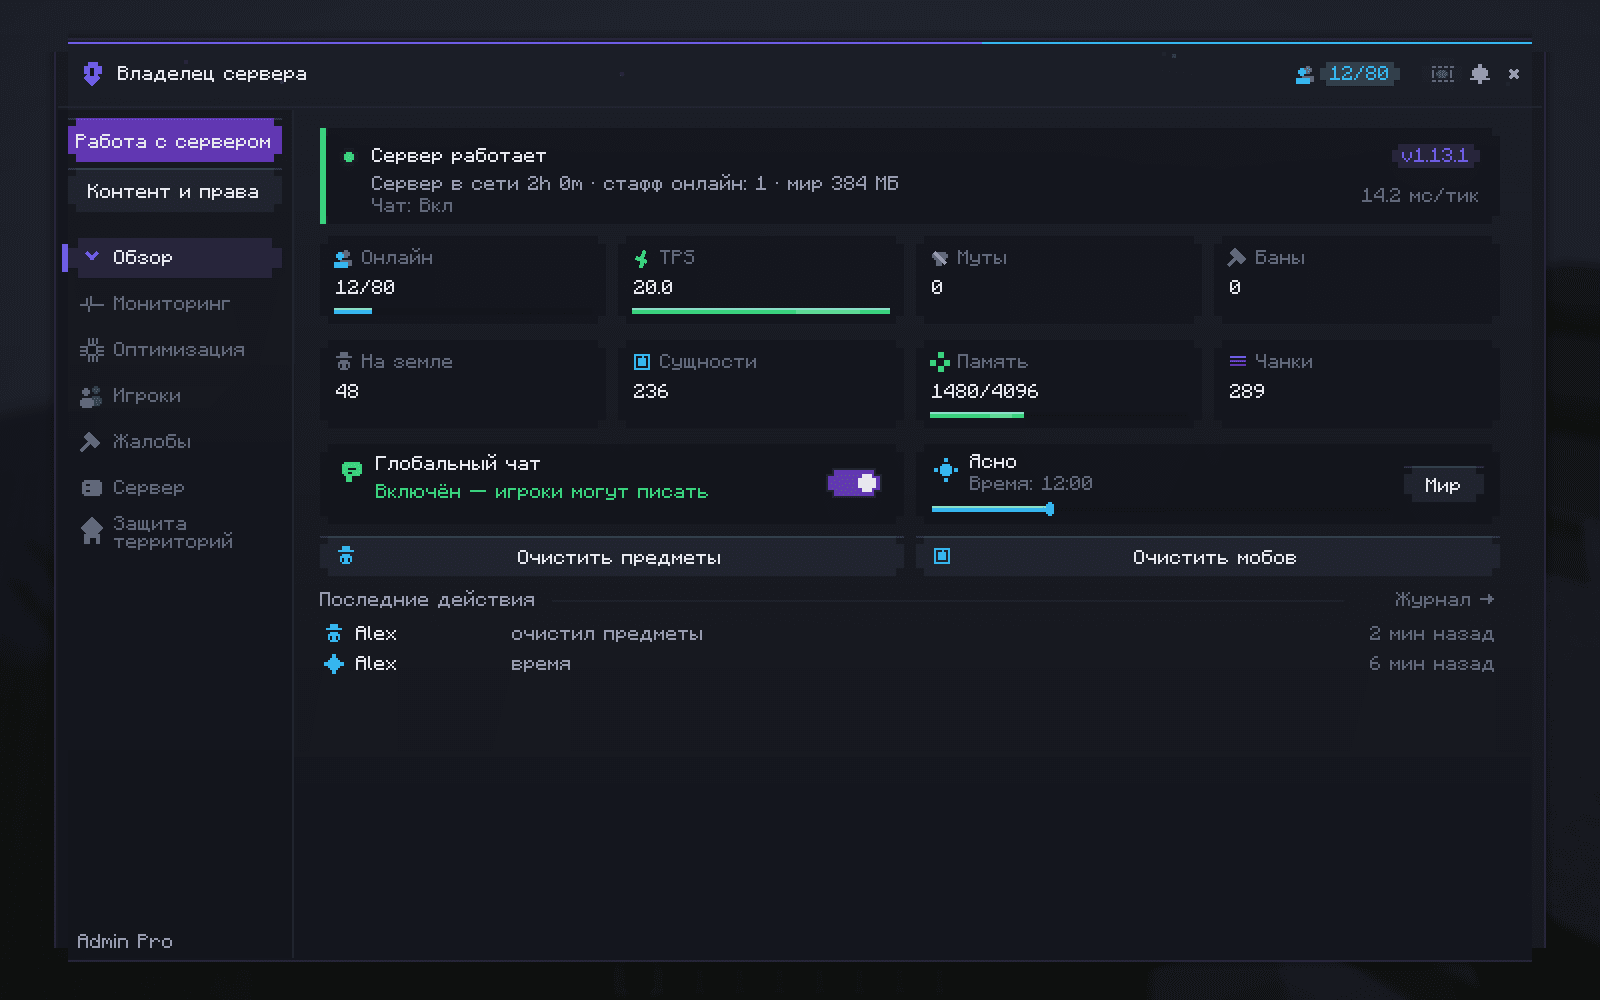The image size is (1600, 1000).
Task: Click the Сущности square icon
Action: pyautogui.click(x=642, y=362)
